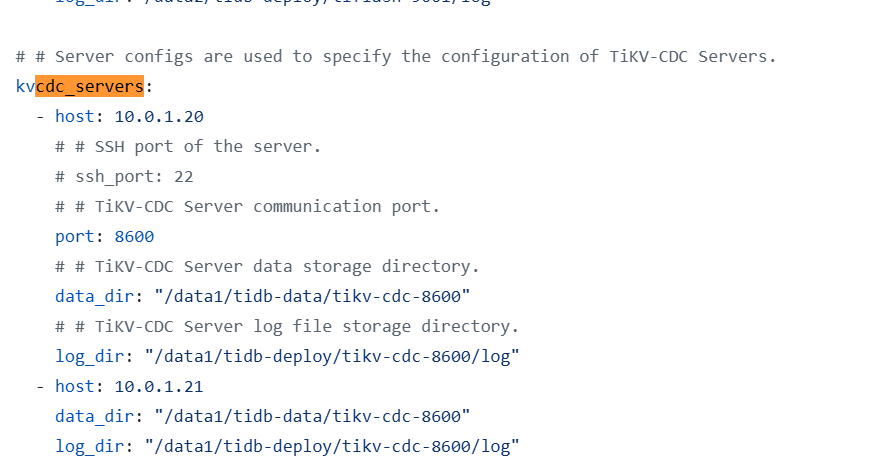Click the highlighted cdc_servers text
This screenshot has height=466, width=892.
point(90,86)
